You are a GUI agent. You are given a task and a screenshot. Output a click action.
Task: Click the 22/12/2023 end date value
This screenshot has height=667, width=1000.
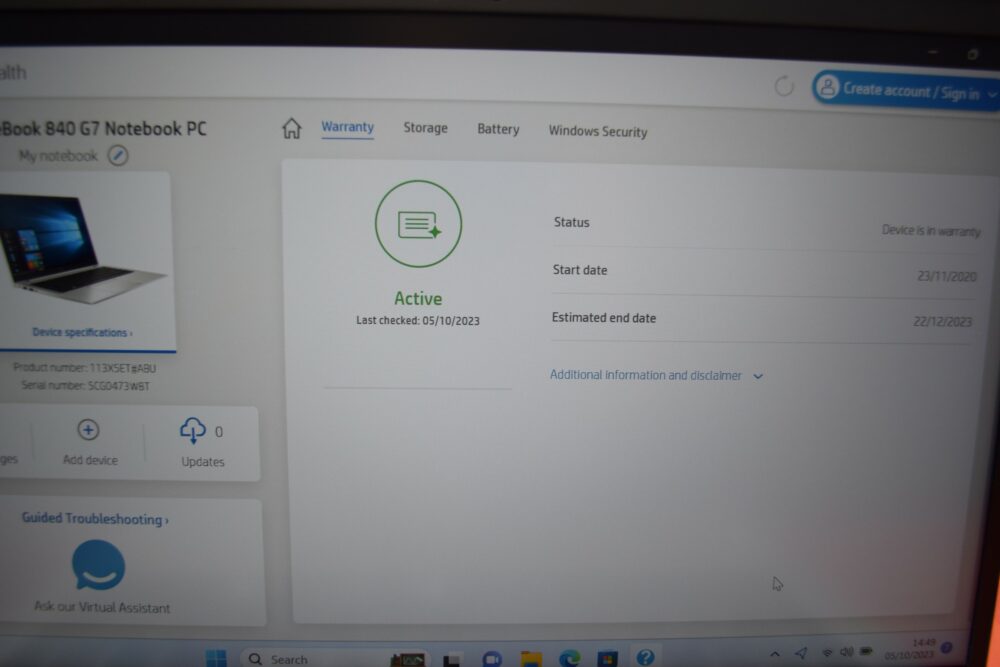(943, 321)
